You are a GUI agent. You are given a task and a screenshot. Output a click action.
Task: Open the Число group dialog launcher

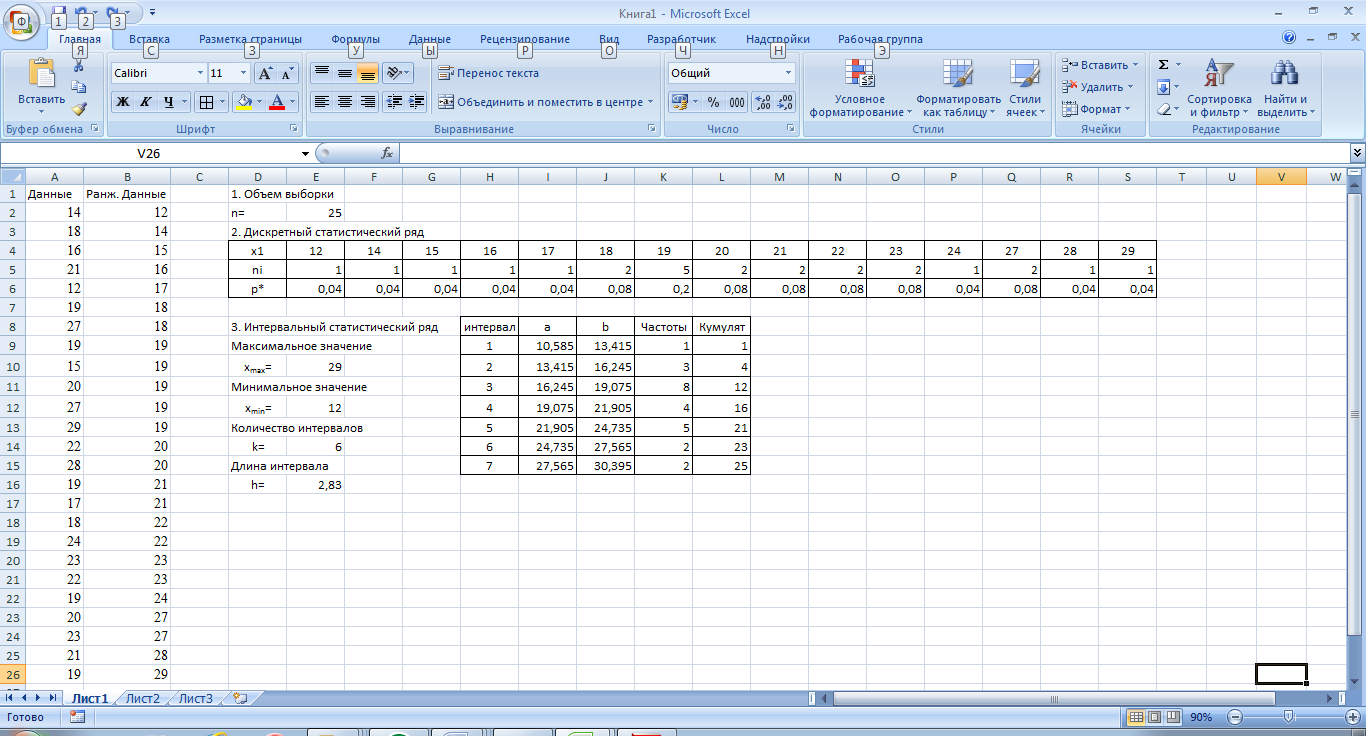[791, 129]
